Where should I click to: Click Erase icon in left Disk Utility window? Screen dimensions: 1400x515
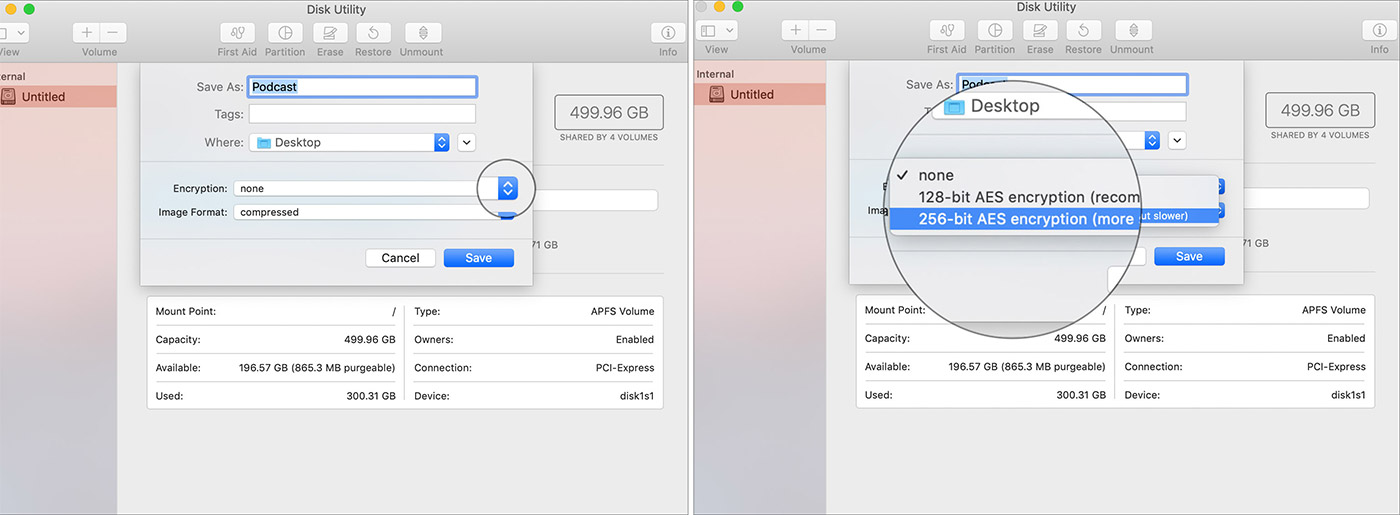330,32
